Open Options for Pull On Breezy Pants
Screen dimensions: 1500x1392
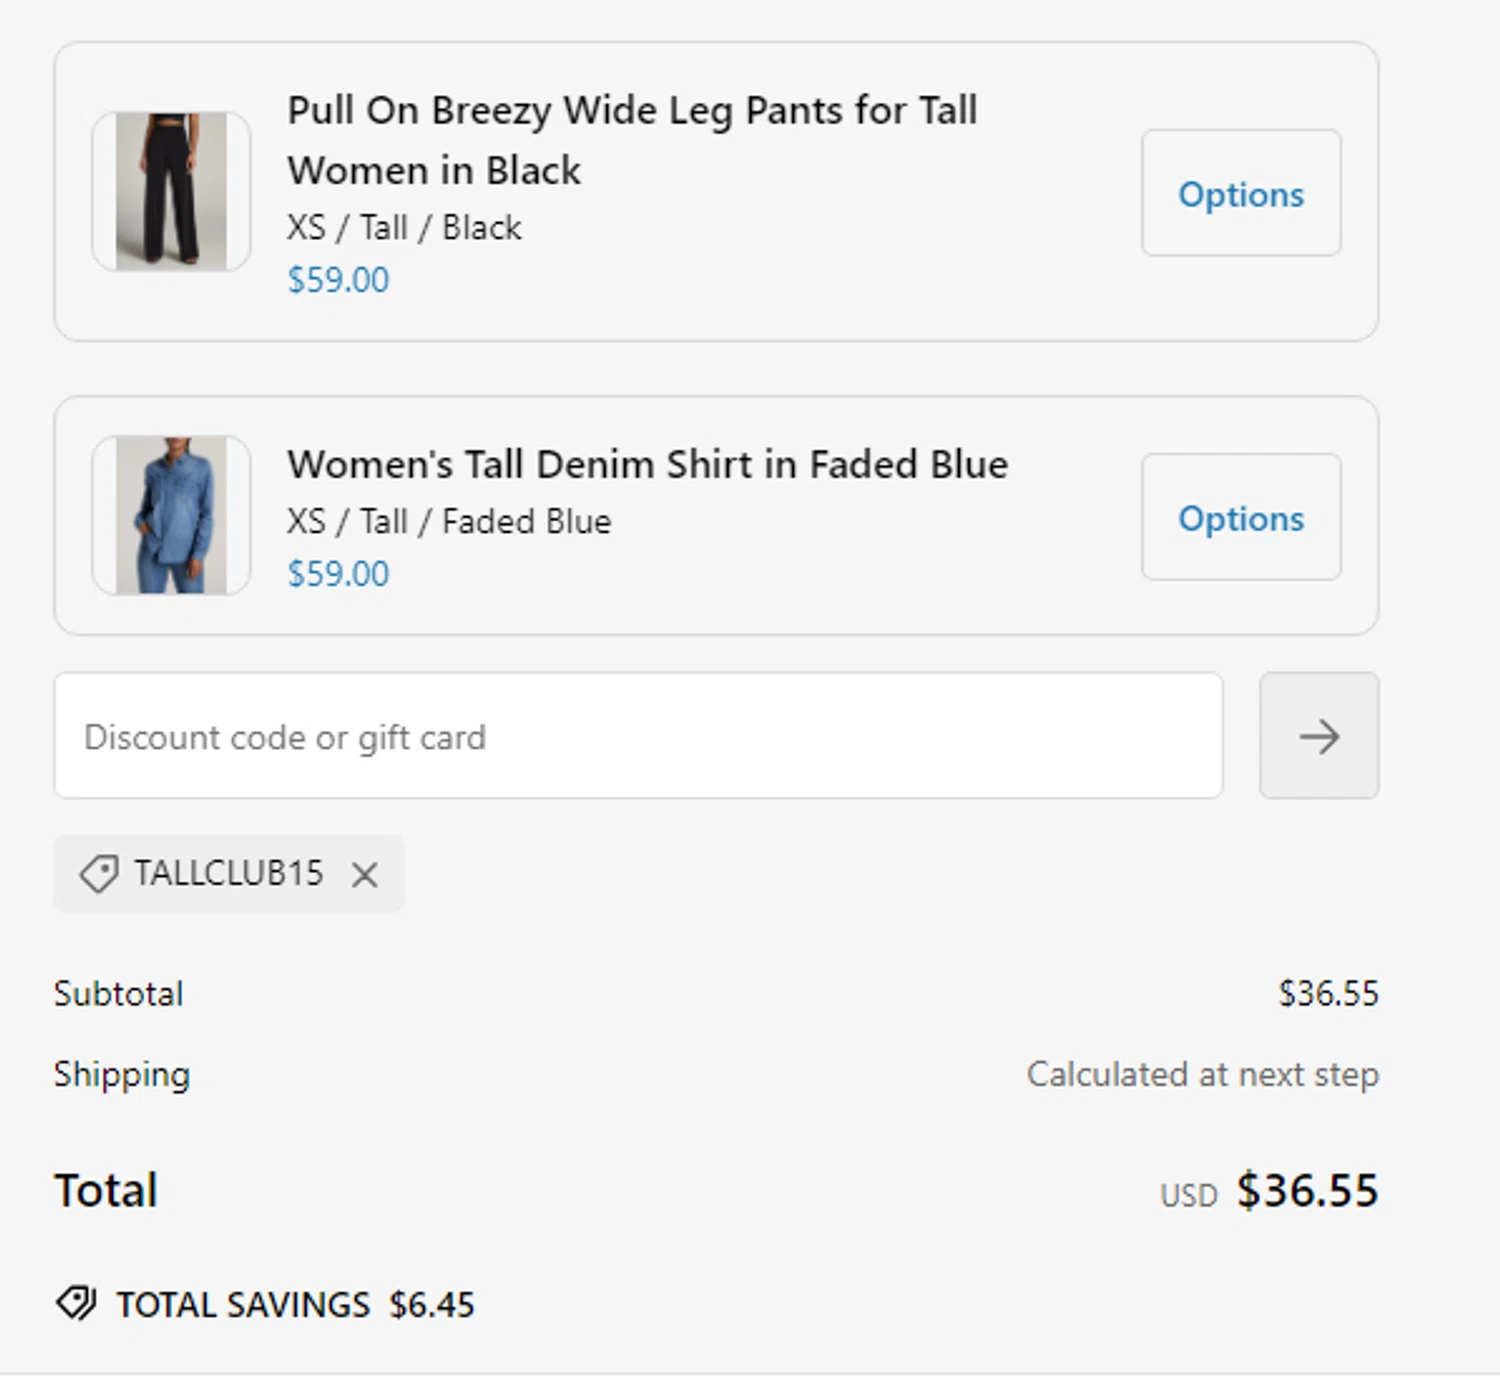click(1240, 193)
